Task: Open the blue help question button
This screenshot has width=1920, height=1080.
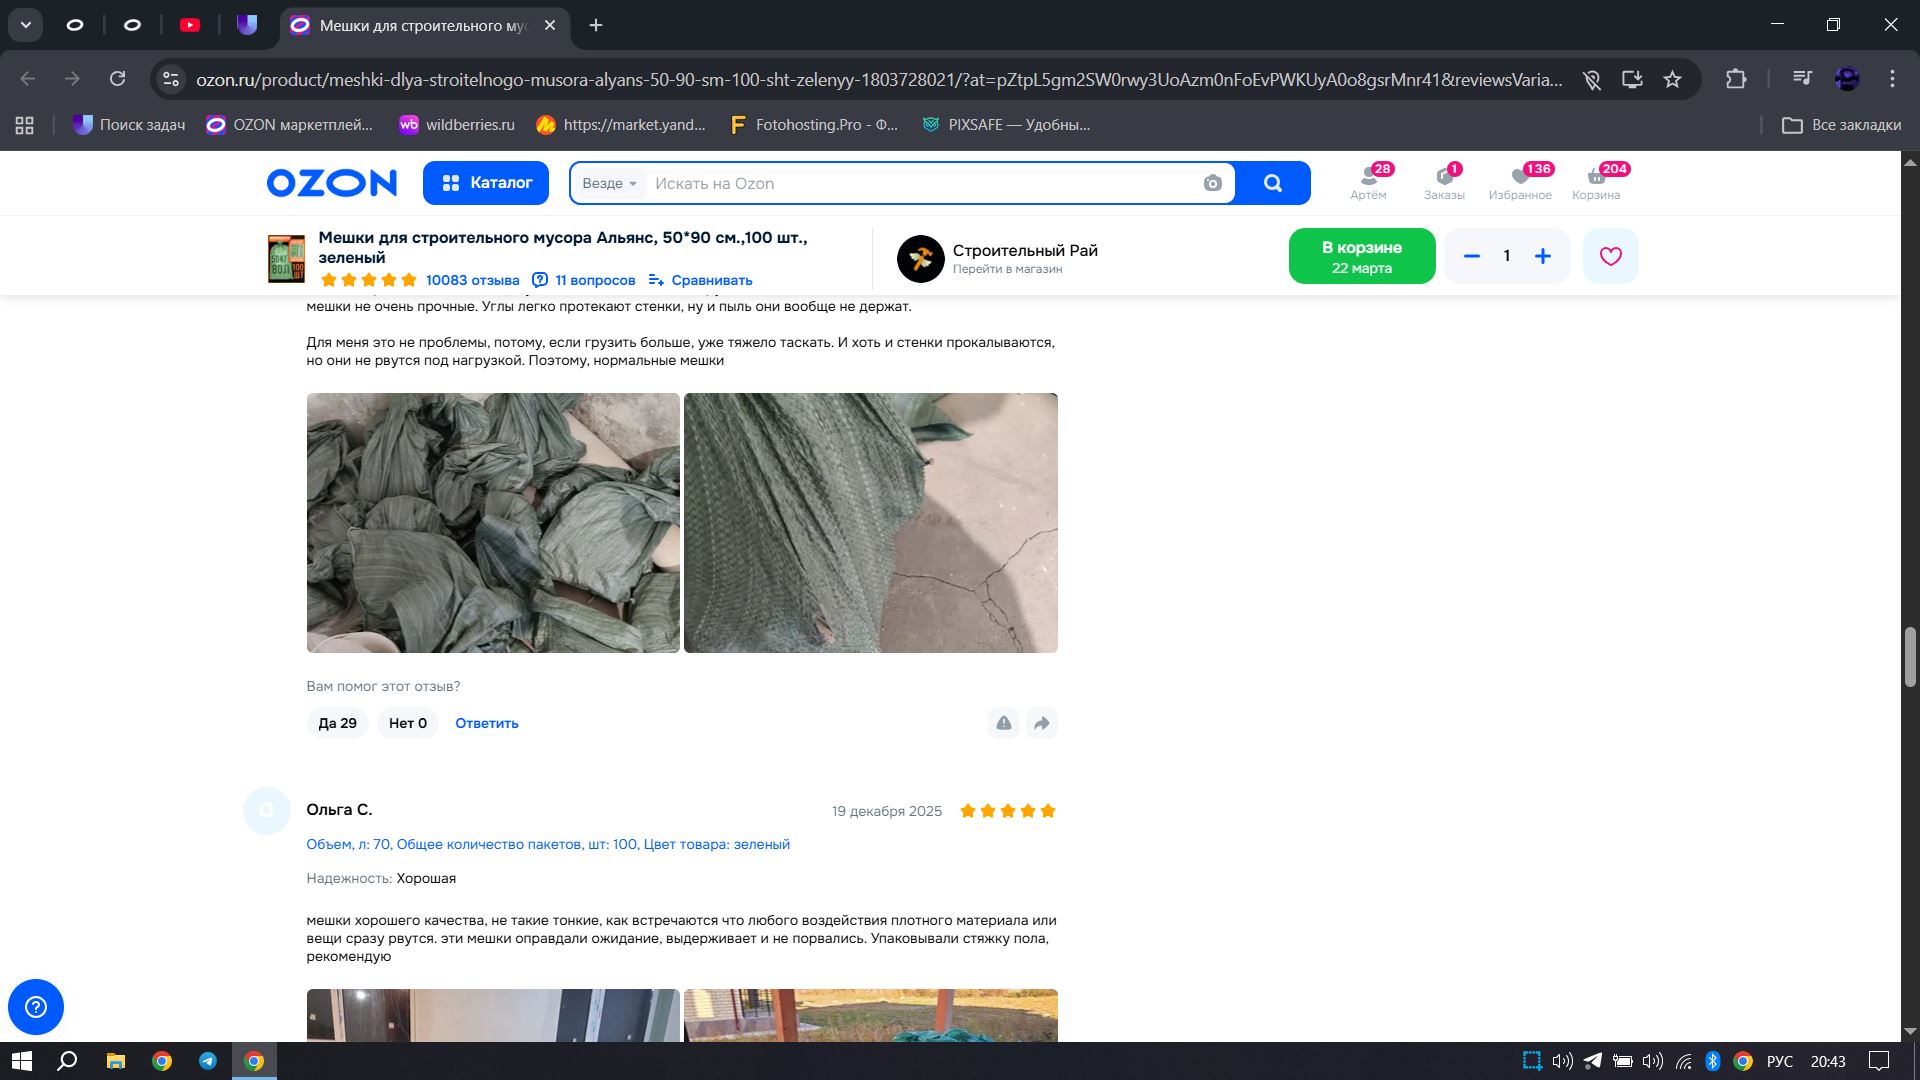Action: 36,1006
